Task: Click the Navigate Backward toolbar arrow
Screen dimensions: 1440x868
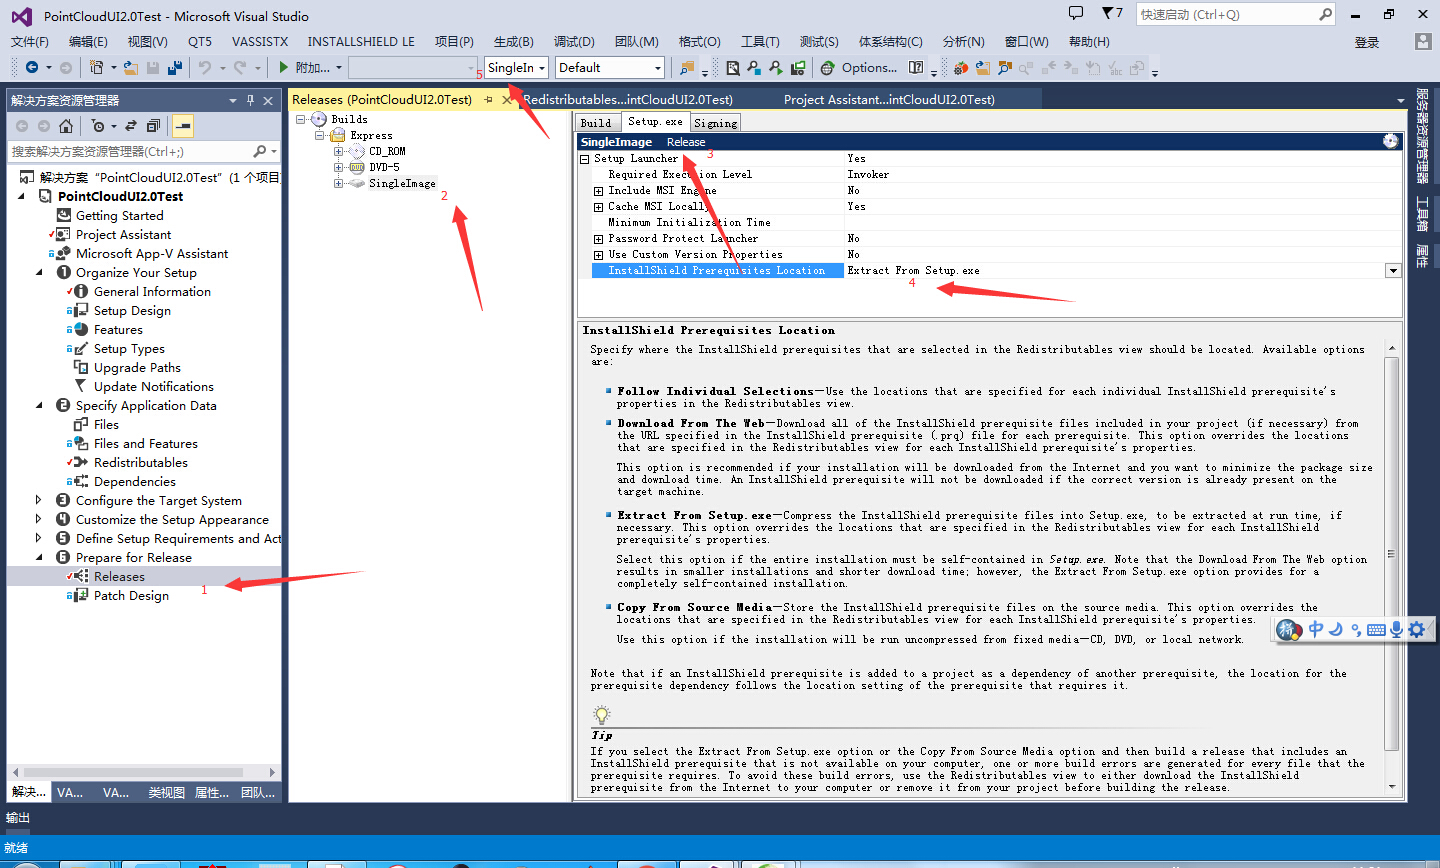Action: [x=32, y=67]
